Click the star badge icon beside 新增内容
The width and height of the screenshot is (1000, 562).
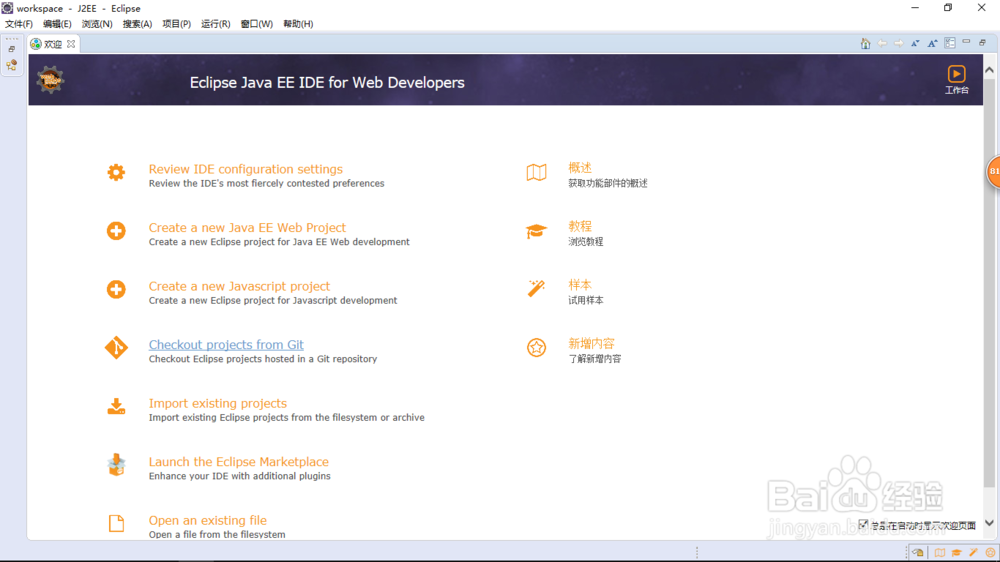(536, 348)
